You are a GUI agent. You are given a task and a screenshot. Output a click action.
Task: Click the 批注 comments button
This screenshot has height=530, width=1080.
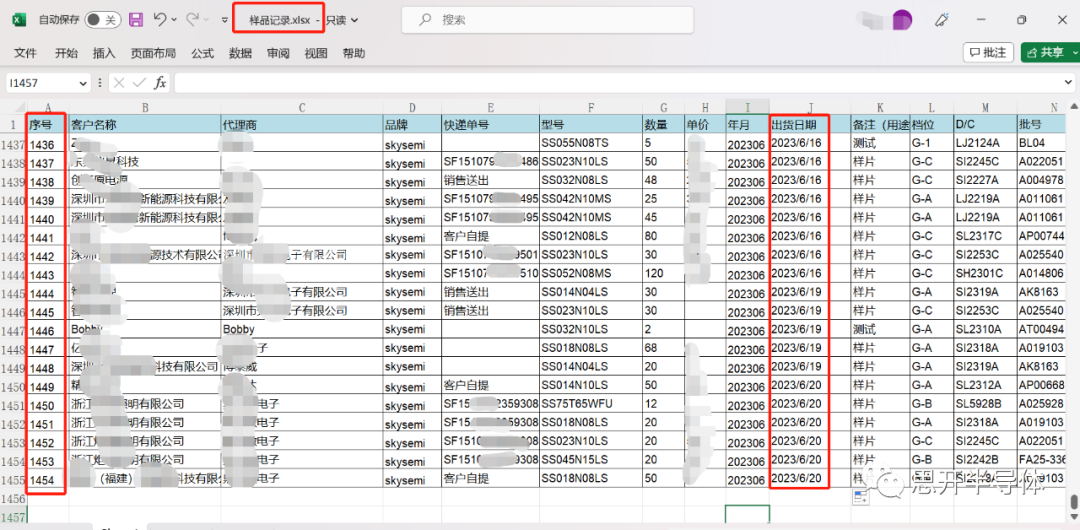[988, 52]
